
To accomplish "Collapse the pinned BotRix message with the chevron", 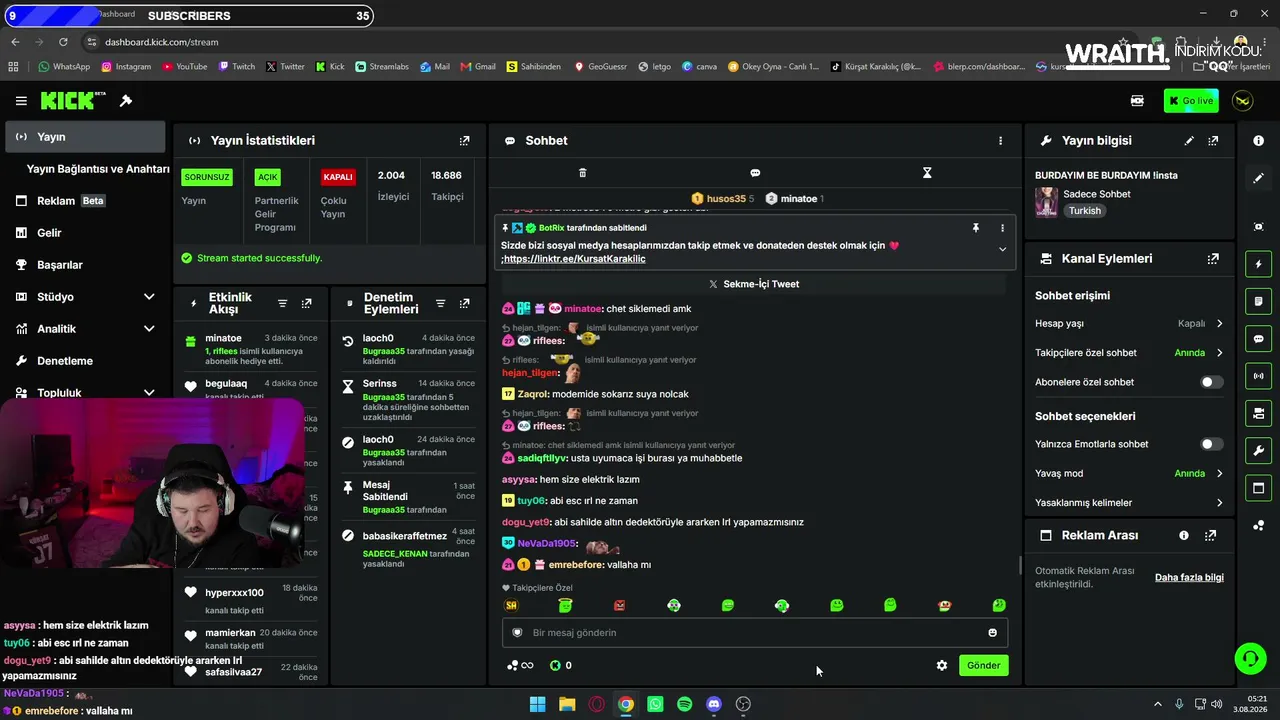I will pos(1002,249).
